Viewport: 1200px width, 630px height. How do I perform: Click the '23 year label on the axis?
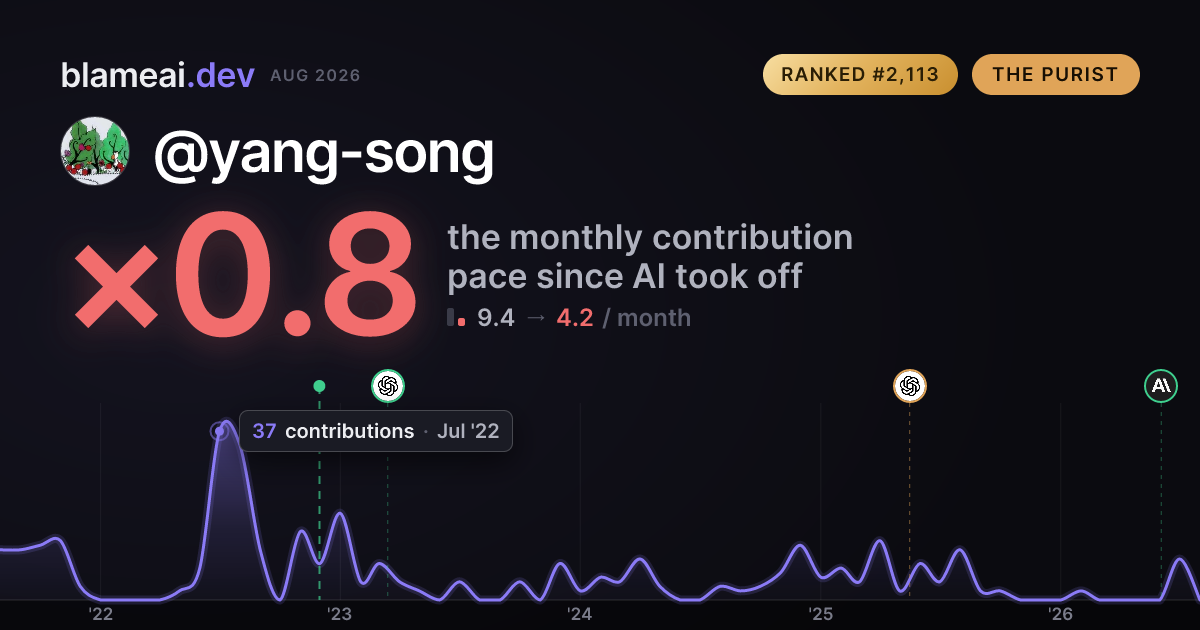click(340, 613)
